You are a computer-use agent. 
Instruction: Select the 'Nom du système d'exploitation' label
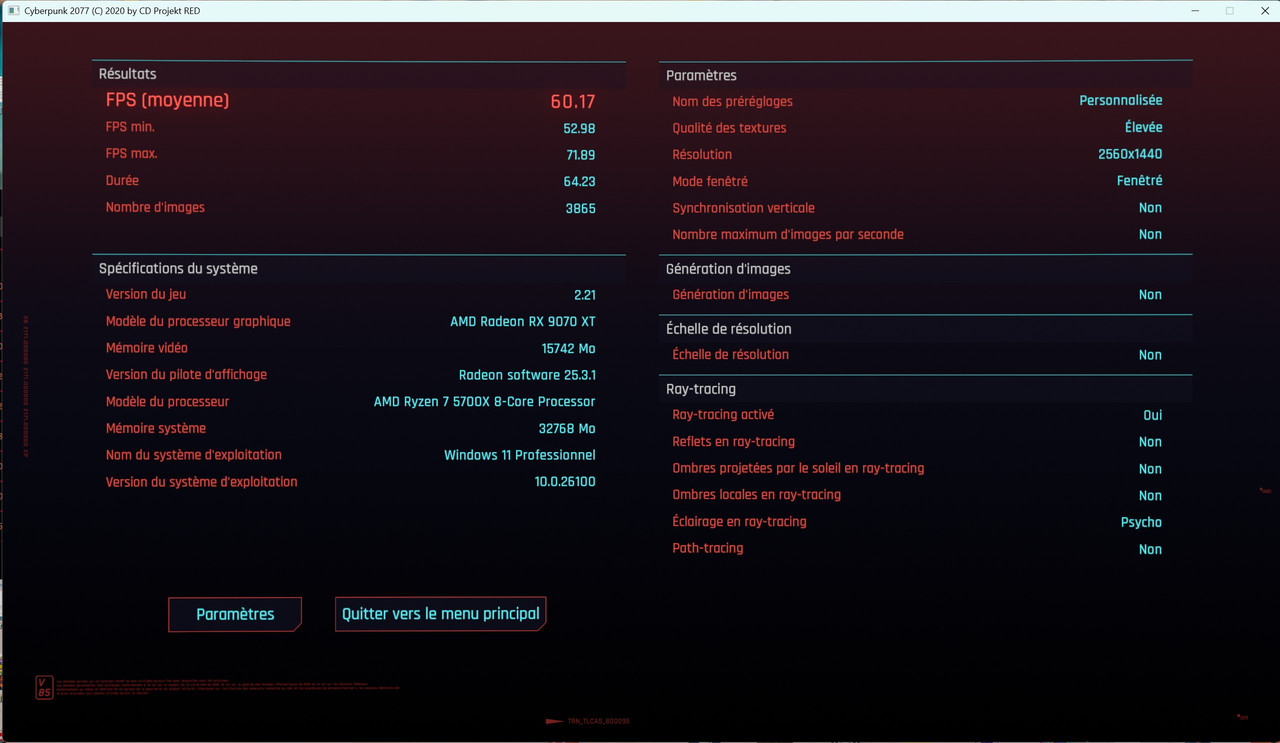click(x=194, y=455)
